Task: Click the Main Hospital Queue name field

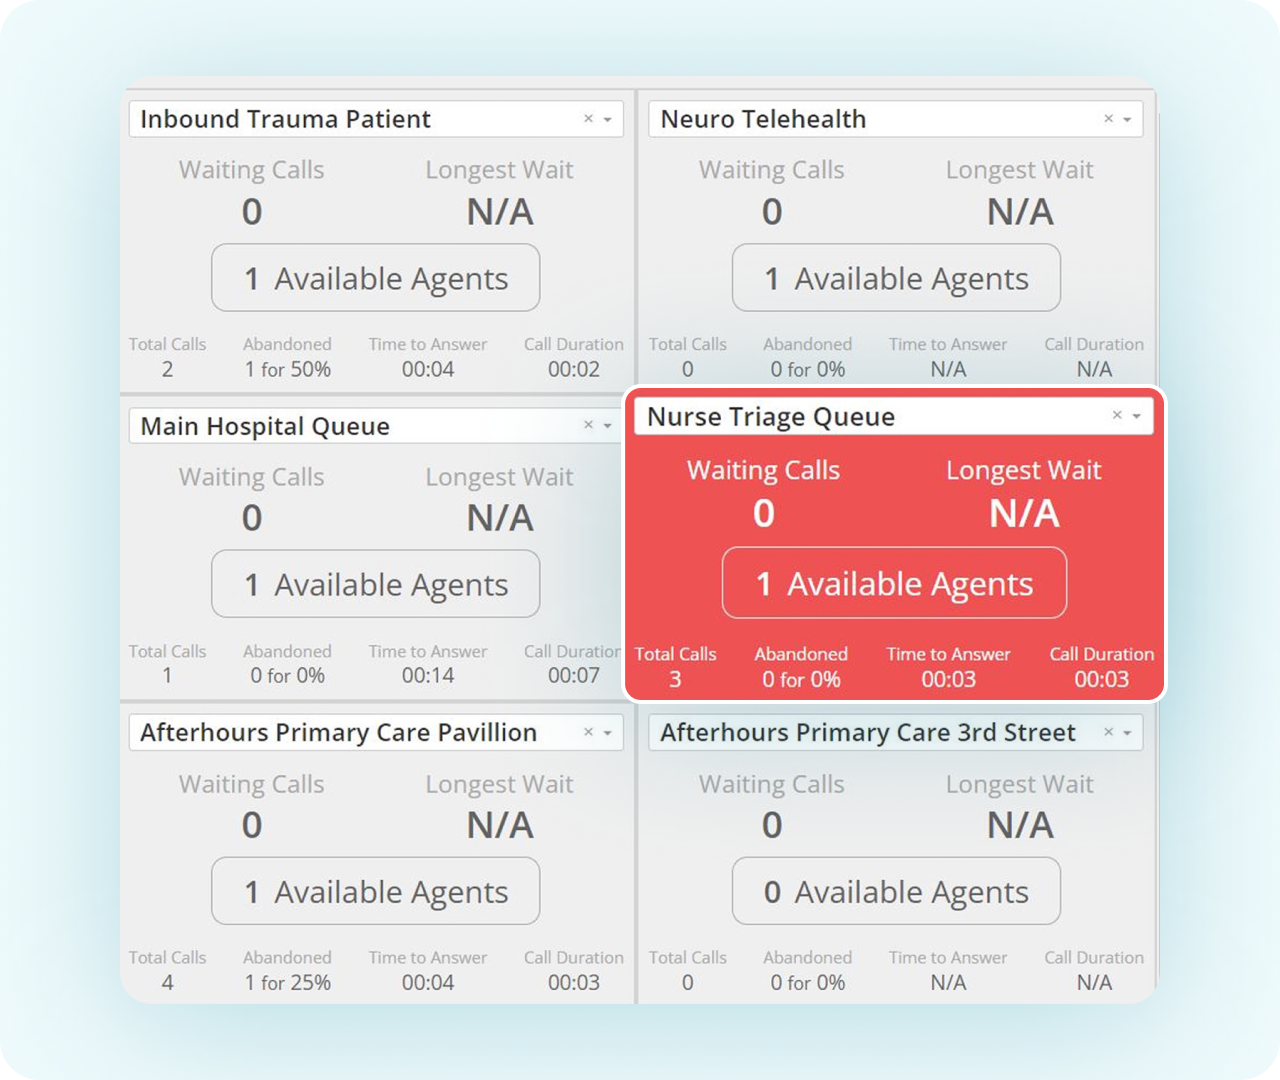Action: pyautogui.click(x=376, y=426)
